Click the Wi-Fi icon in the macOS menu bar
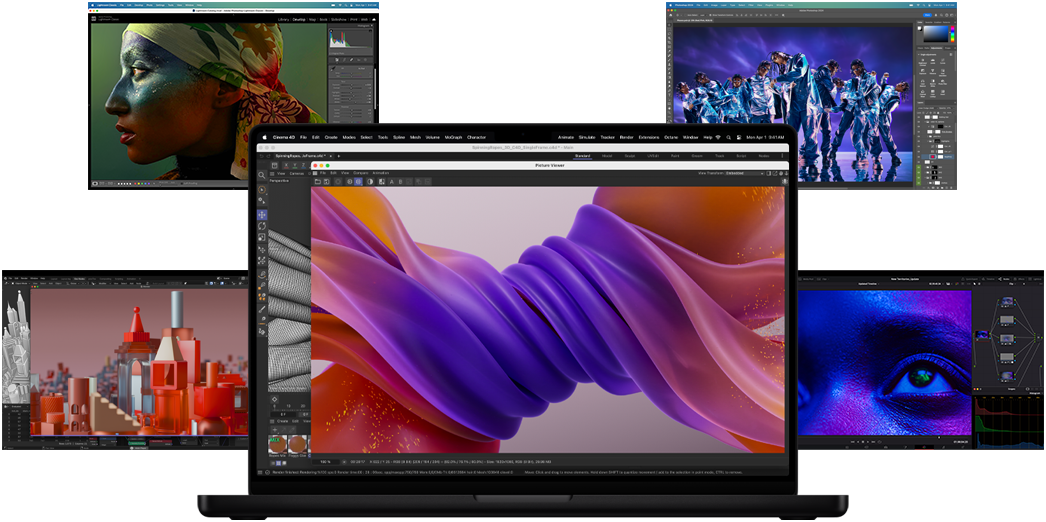The width and height of the screenshot is (1046, 522). [718, 137]
